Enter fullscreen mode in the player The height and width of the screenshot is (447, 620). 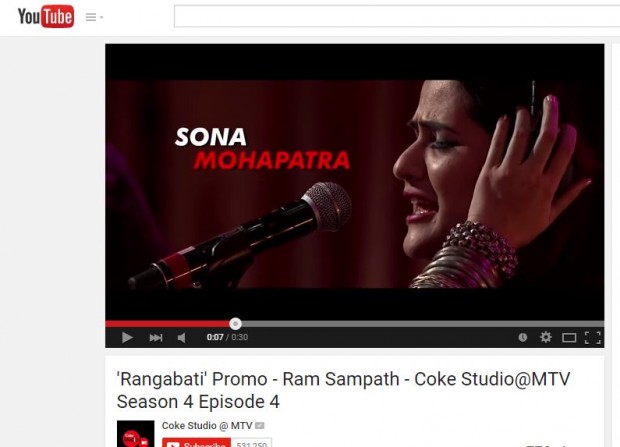point(592,338)
